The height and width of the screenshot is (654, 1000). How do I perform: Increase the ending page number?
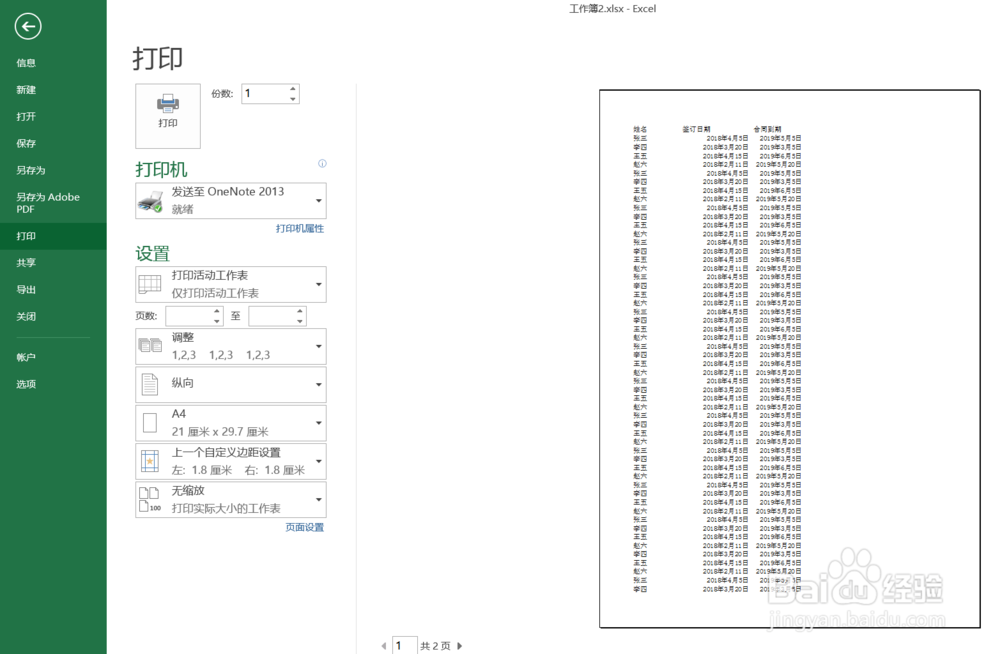point(300,311)
